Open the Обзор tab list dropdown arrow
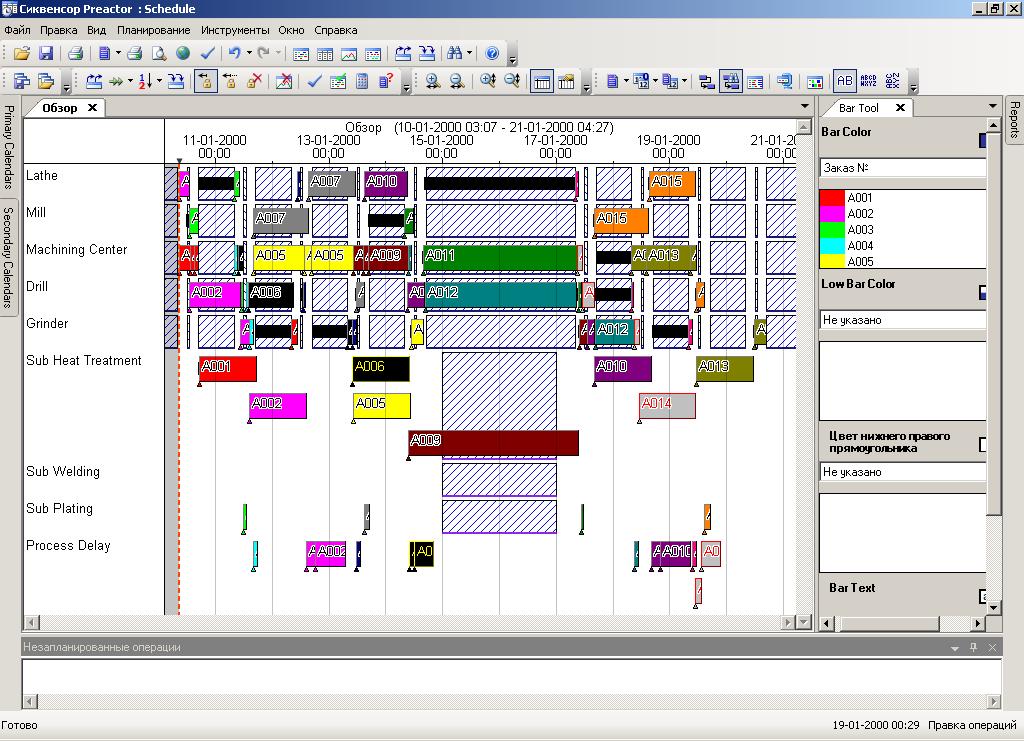 [805, 106]
